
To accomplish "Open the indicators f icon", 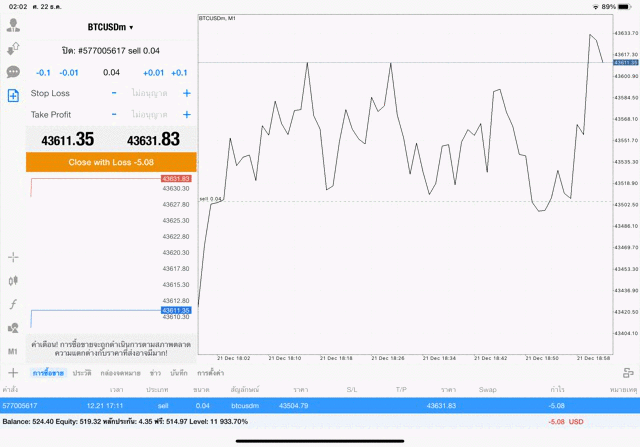I will tap(13, 304).
